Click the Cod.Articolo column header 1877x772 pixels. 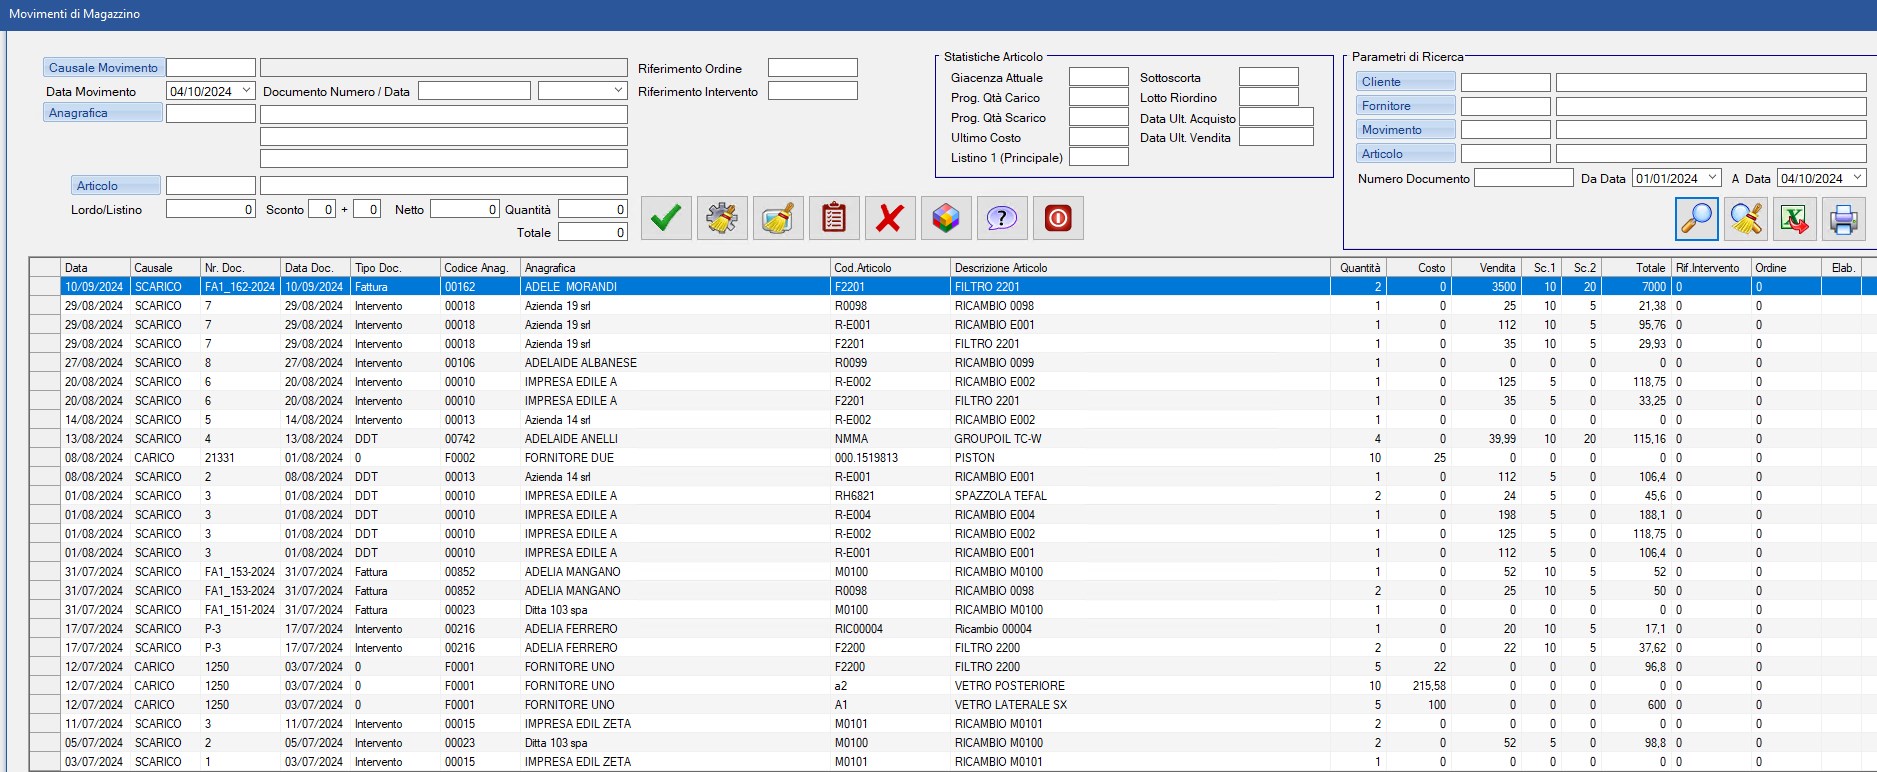click(889, 268)
